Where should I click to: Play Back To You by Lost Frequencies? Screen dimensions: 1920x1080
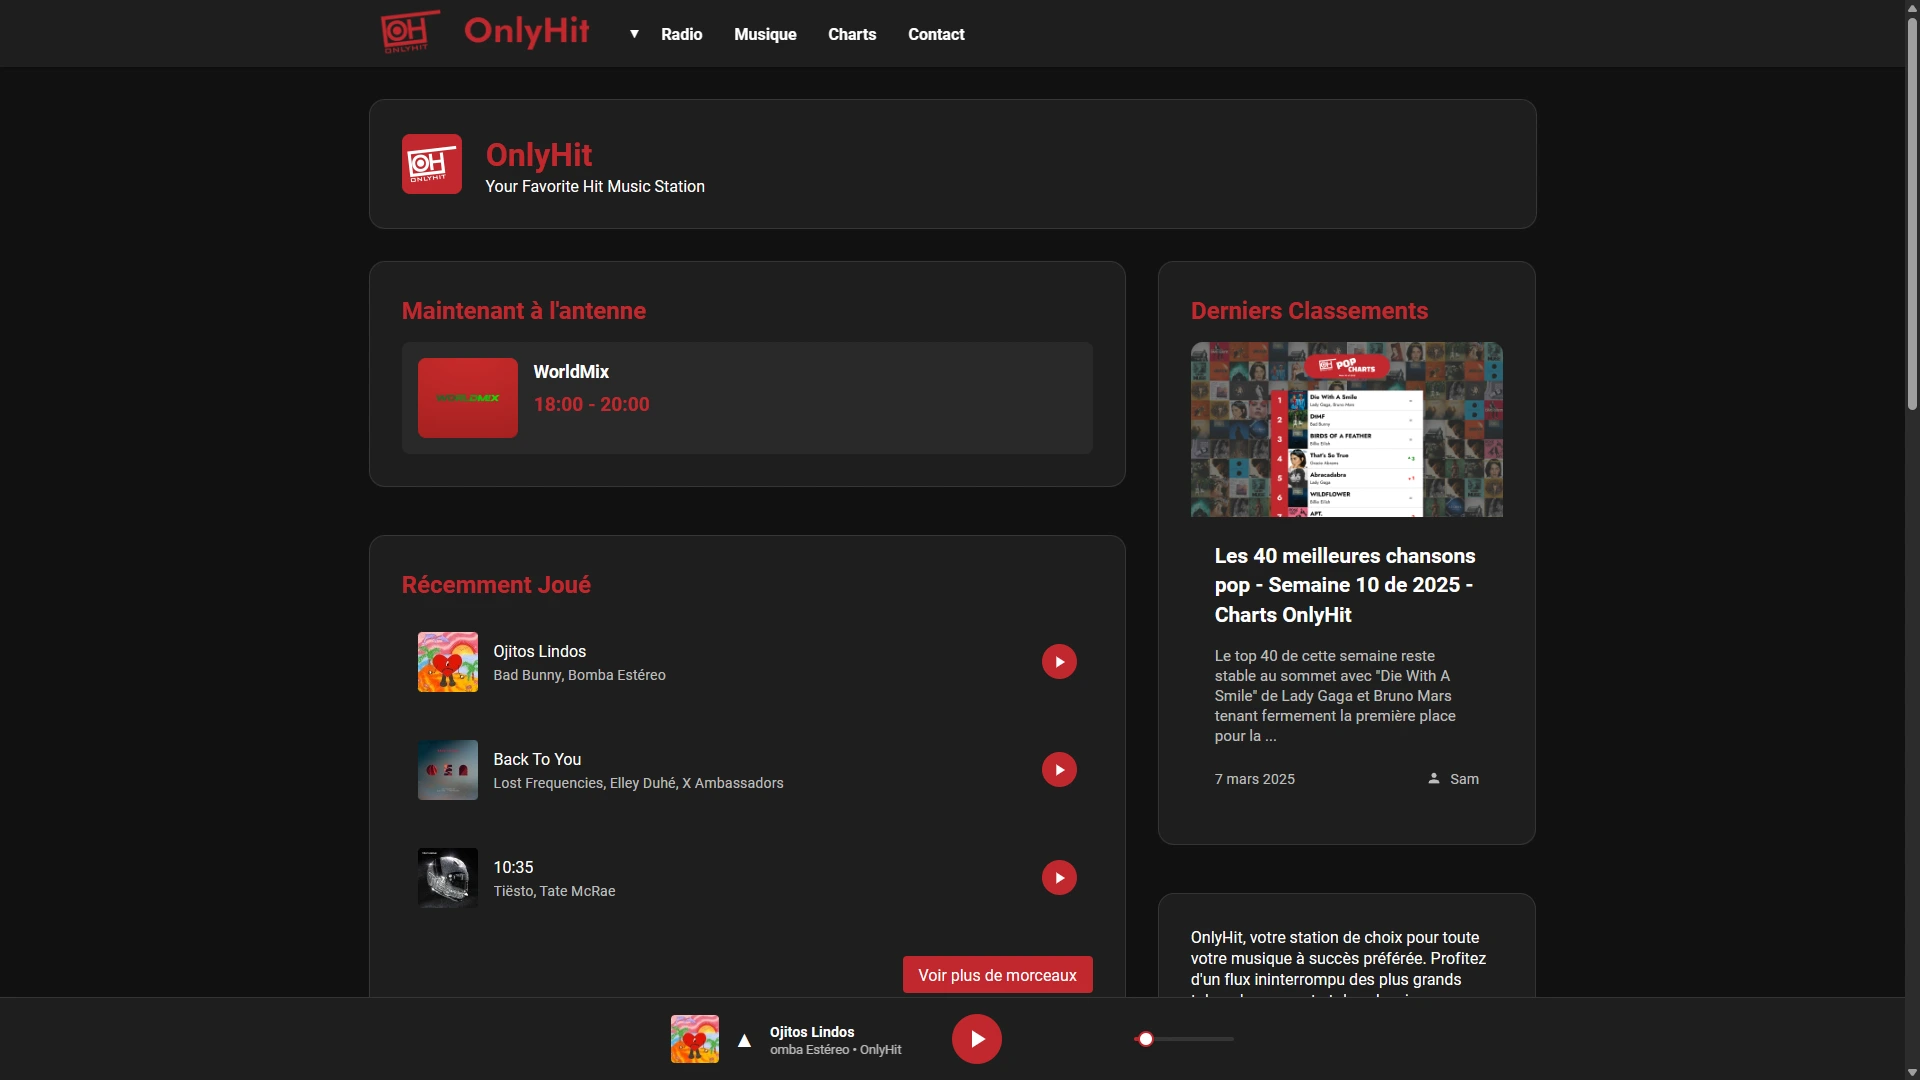1059,770
